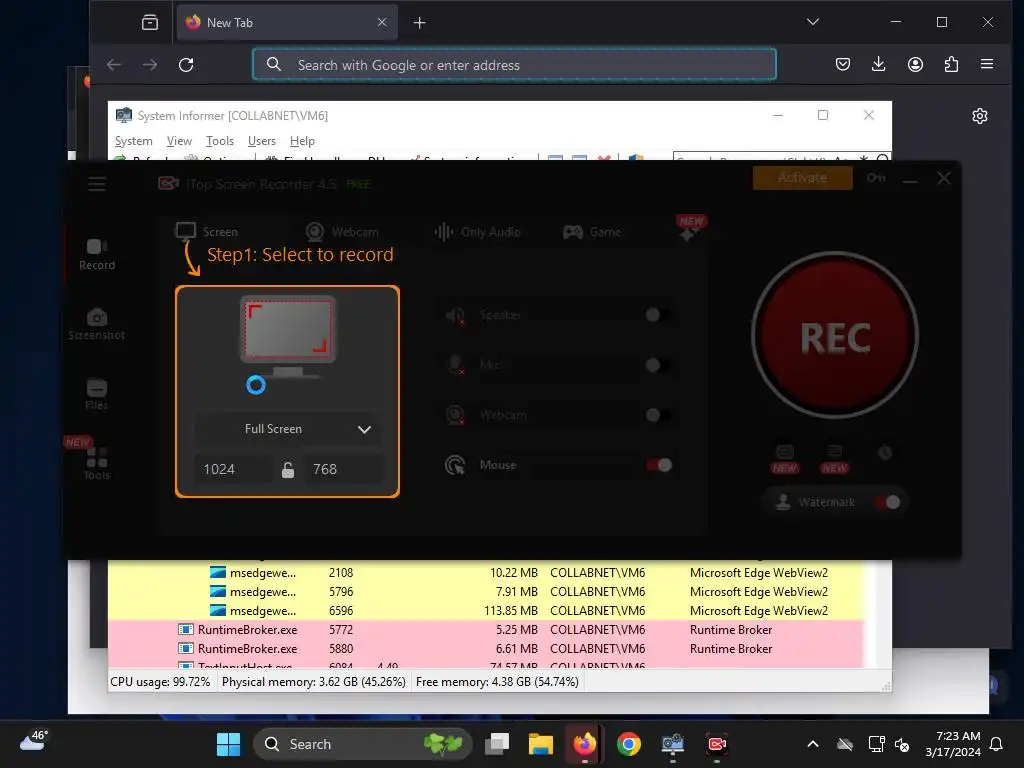Open a new Firefox tab with plus button

pyautogui.click(x=419, y=23)
